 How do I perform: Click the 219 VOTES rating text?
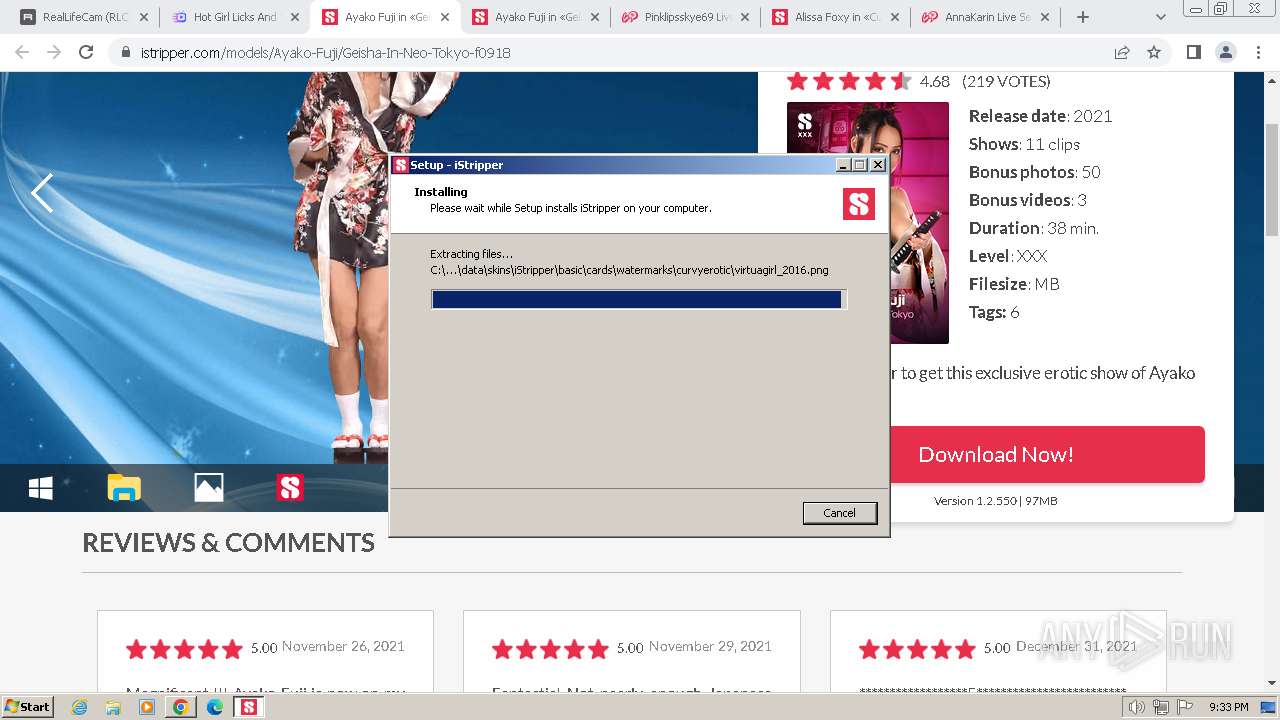pos(1006,81)
